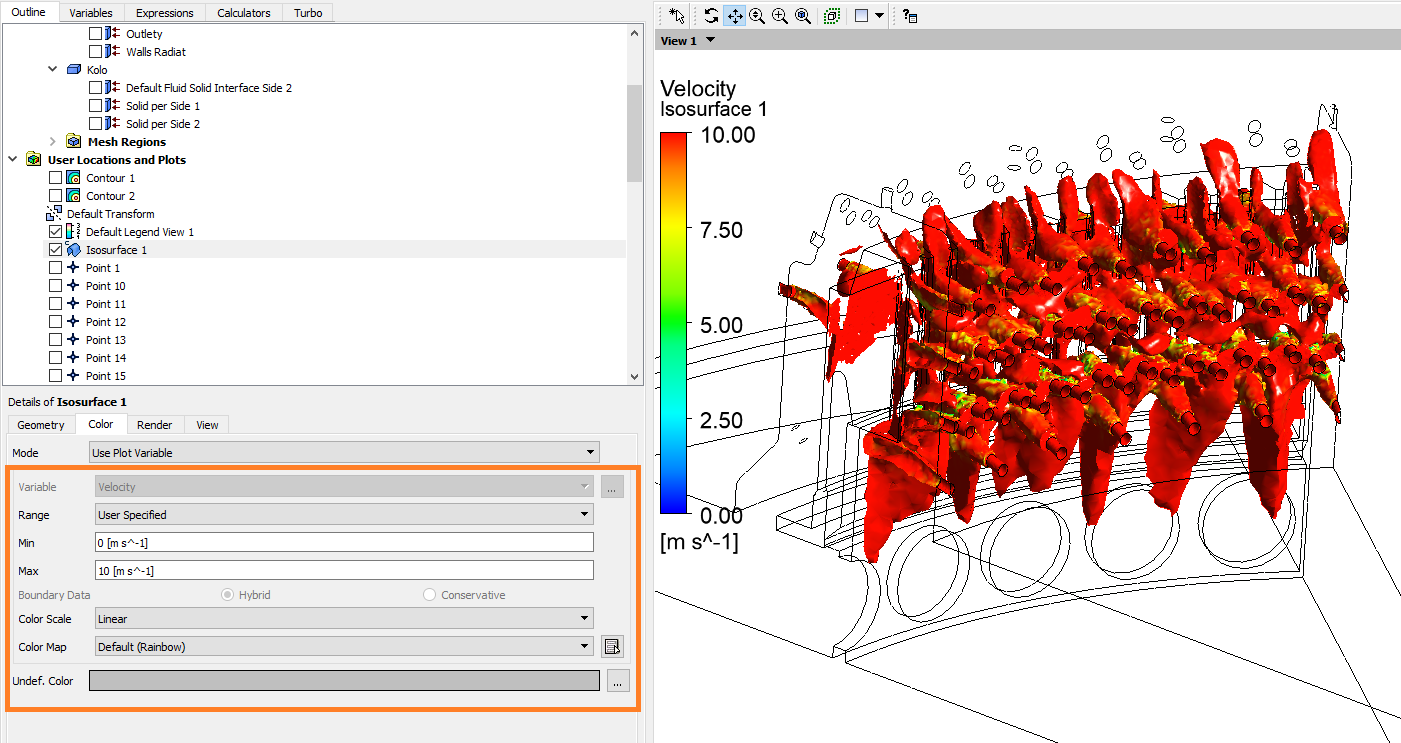Collapse the Kolo tree node
The width and height of the screenshot is (1401, 743).
coord(53,70)
